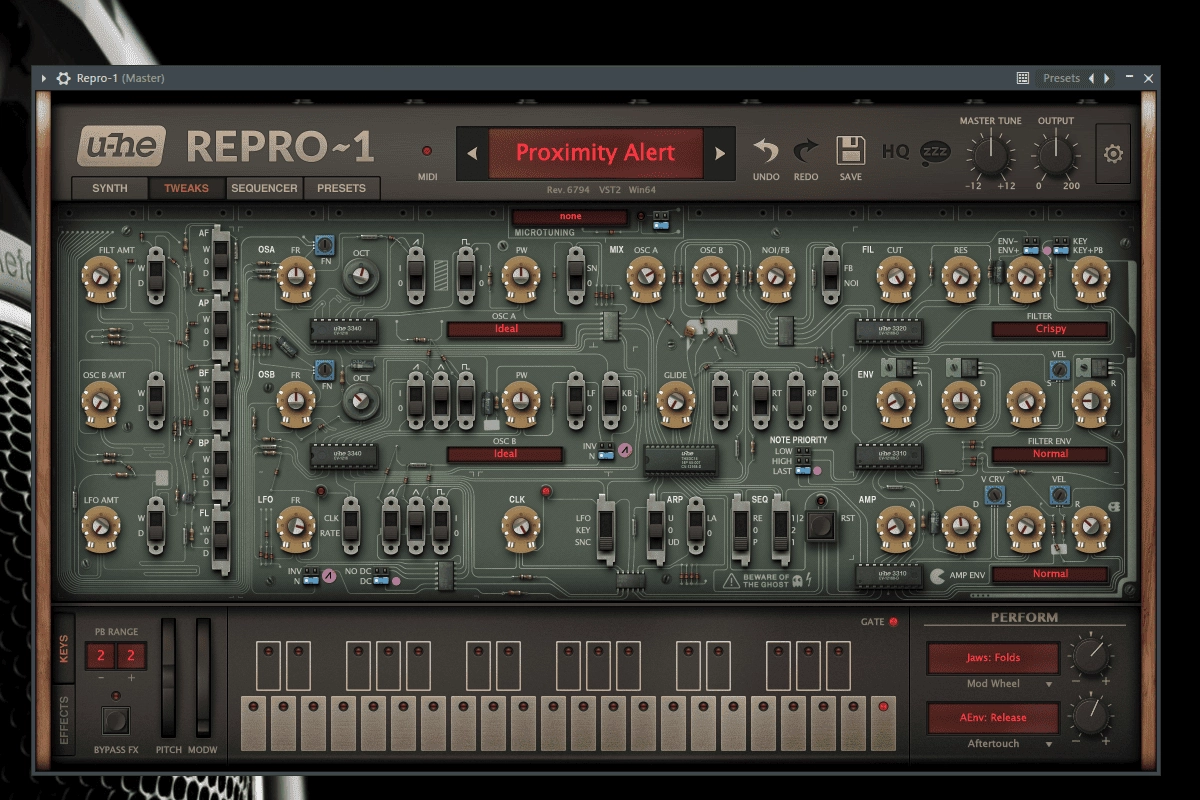Click the ghost icon near Beware warning
This screenshot has height=800, width=1200.
click(x=796, y=579)
